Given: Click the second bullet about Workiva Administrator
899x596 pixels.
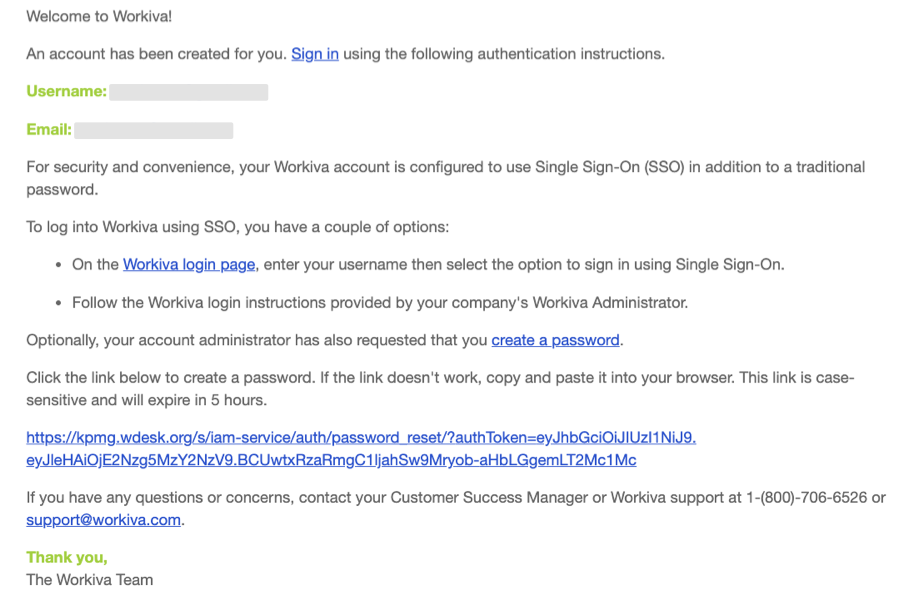Looking at the screenshot, I should click(x=380, y=303).
